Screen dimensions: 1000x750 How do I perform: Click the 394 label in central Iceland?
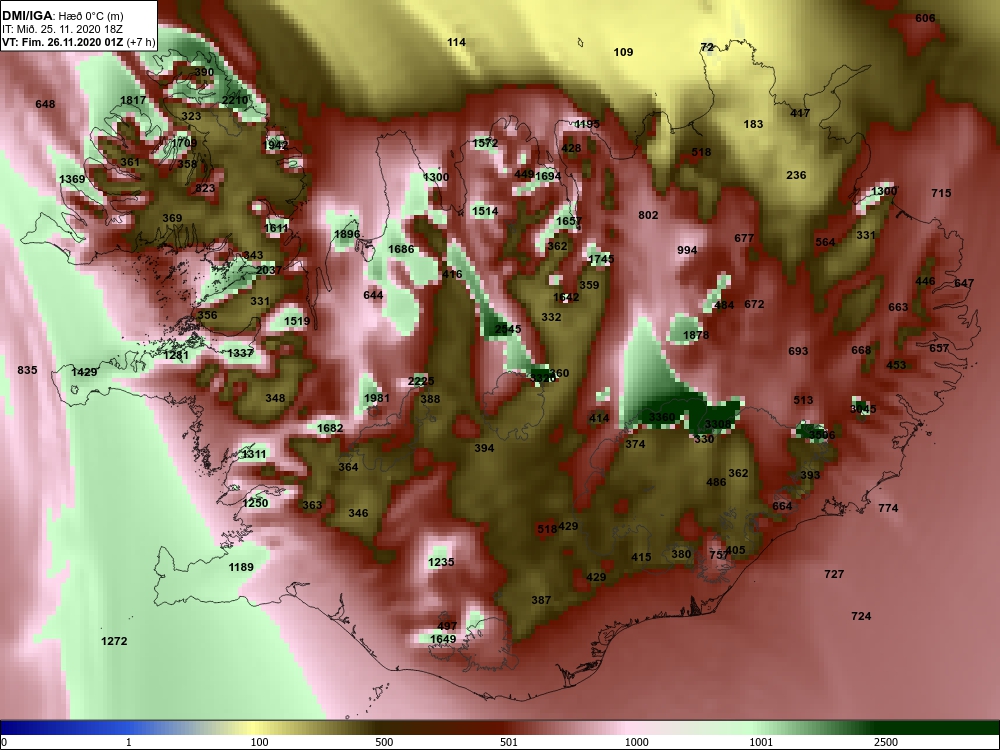[x=484, y=448]
